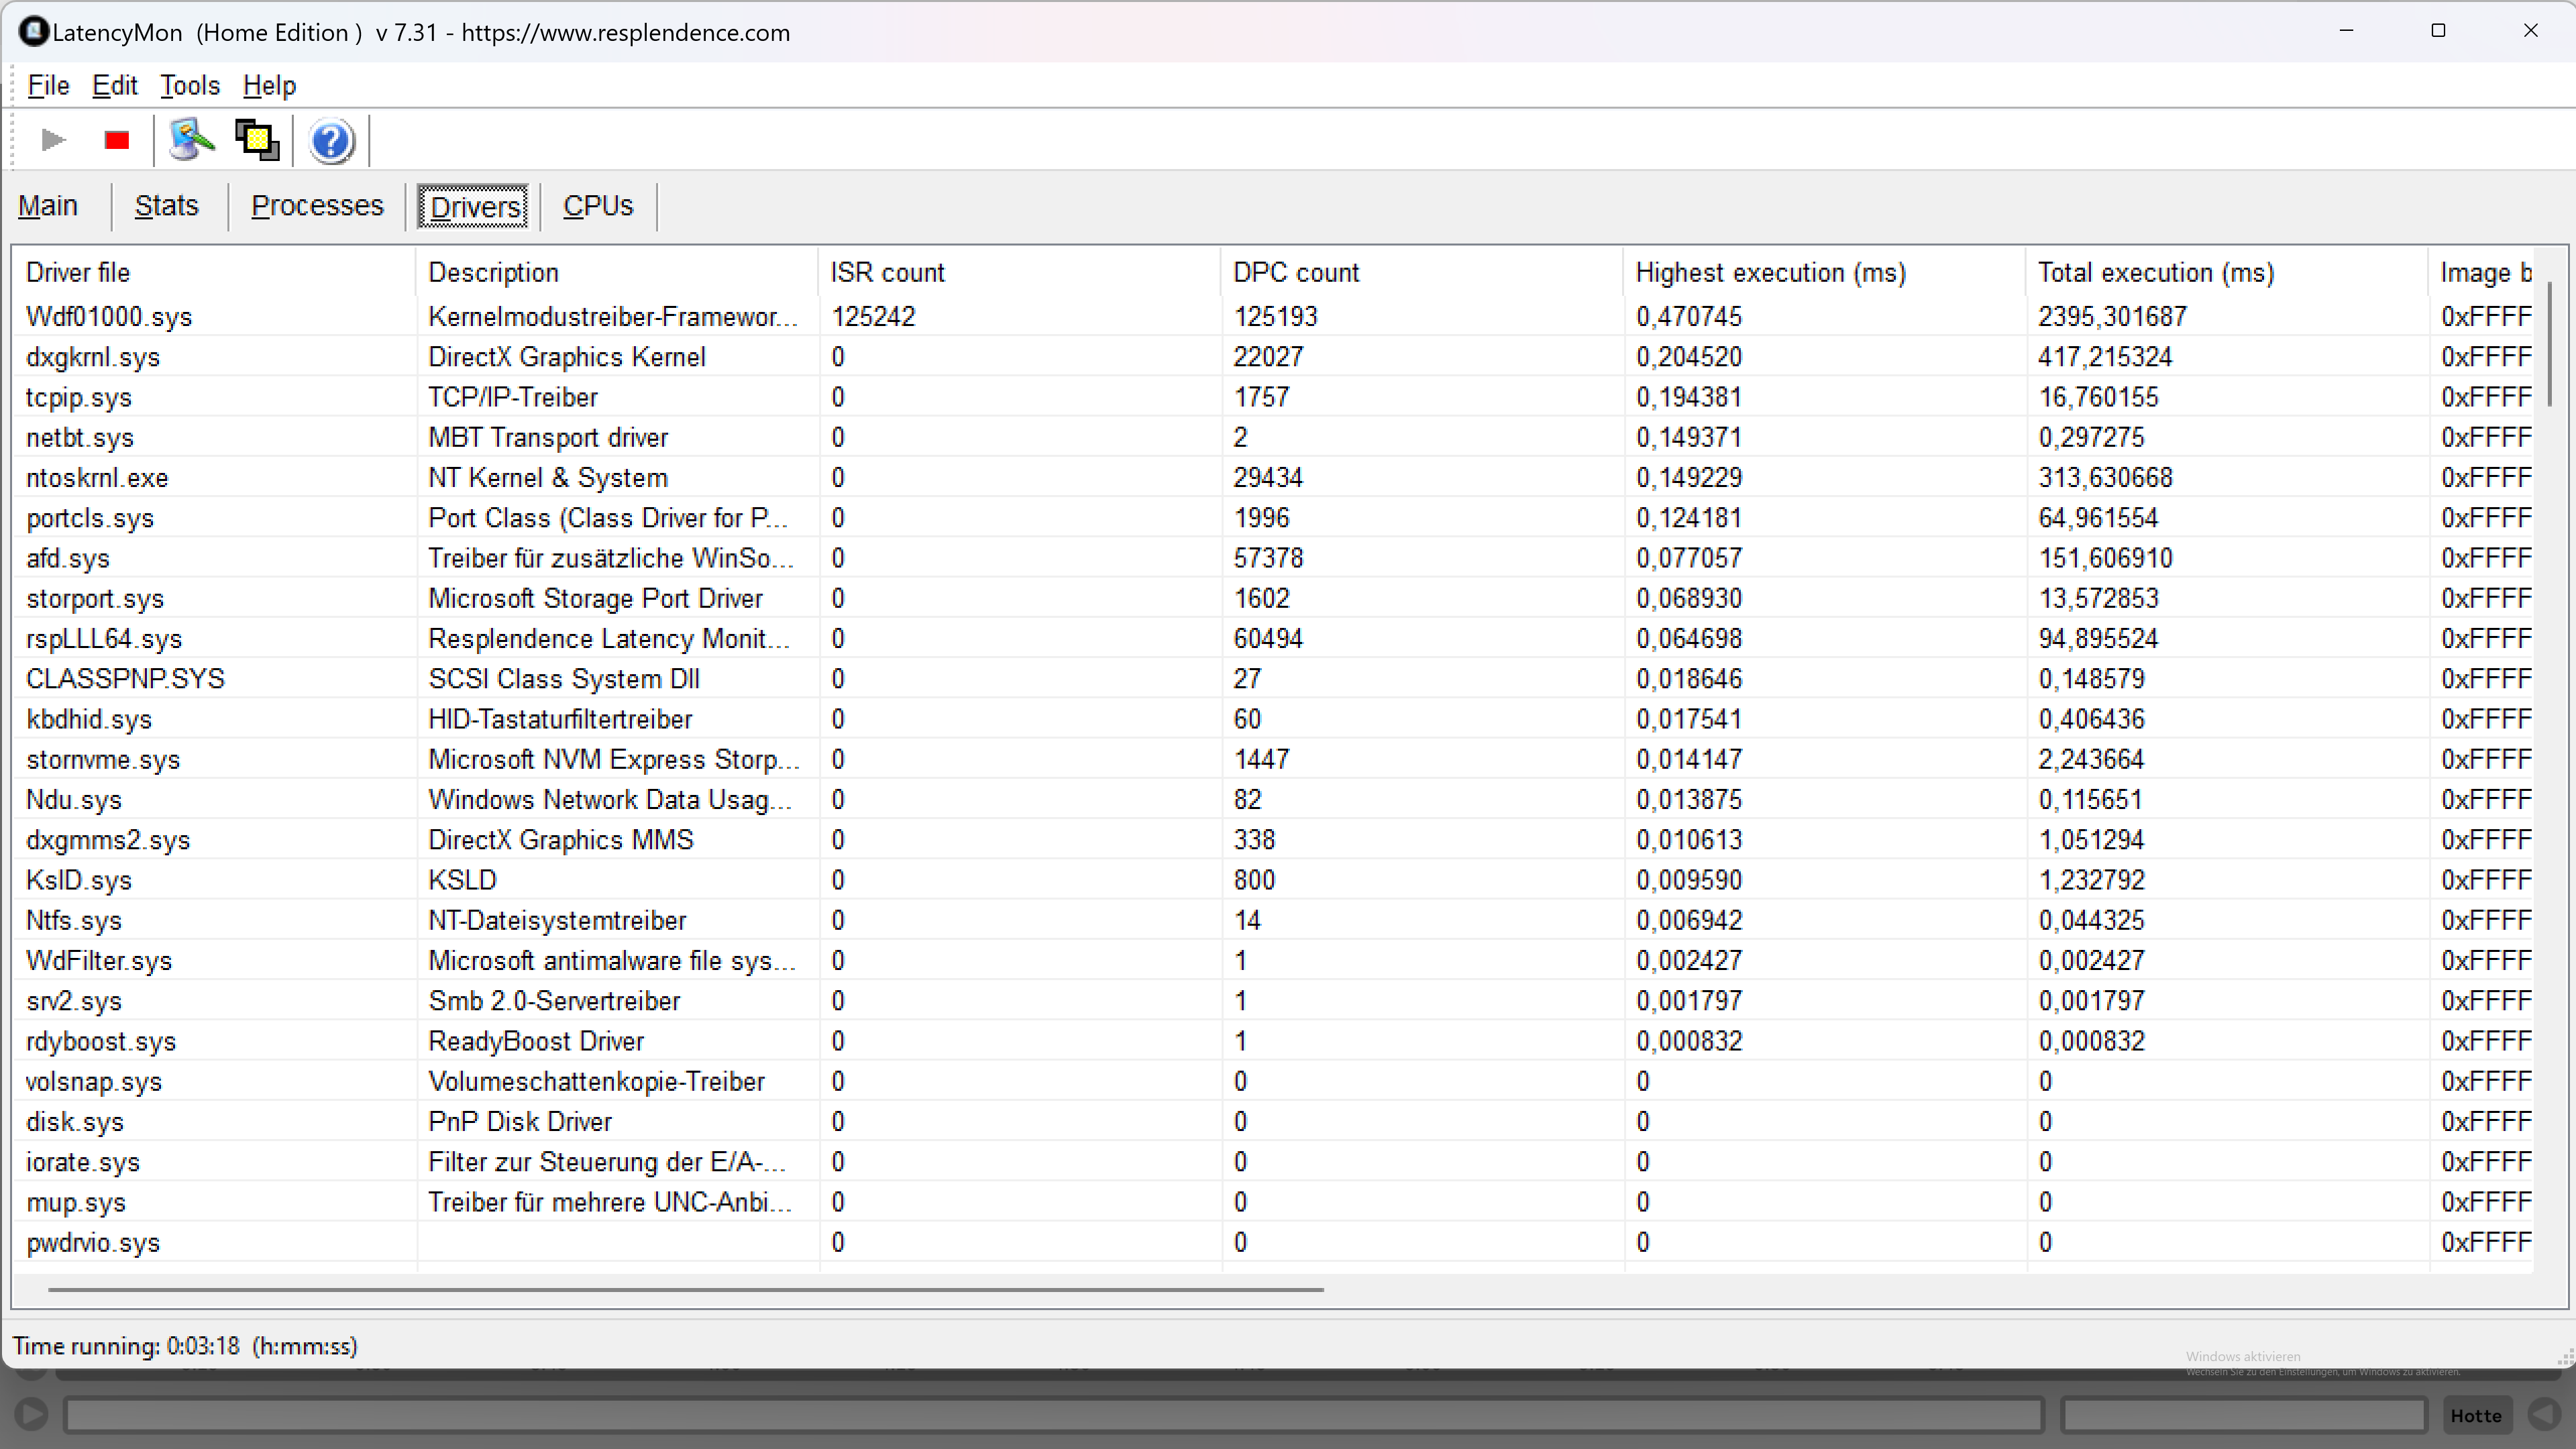This screenshot has height=1449, width=2576.
Task: Open the blue help question mark icon
Action: [331, 141]
